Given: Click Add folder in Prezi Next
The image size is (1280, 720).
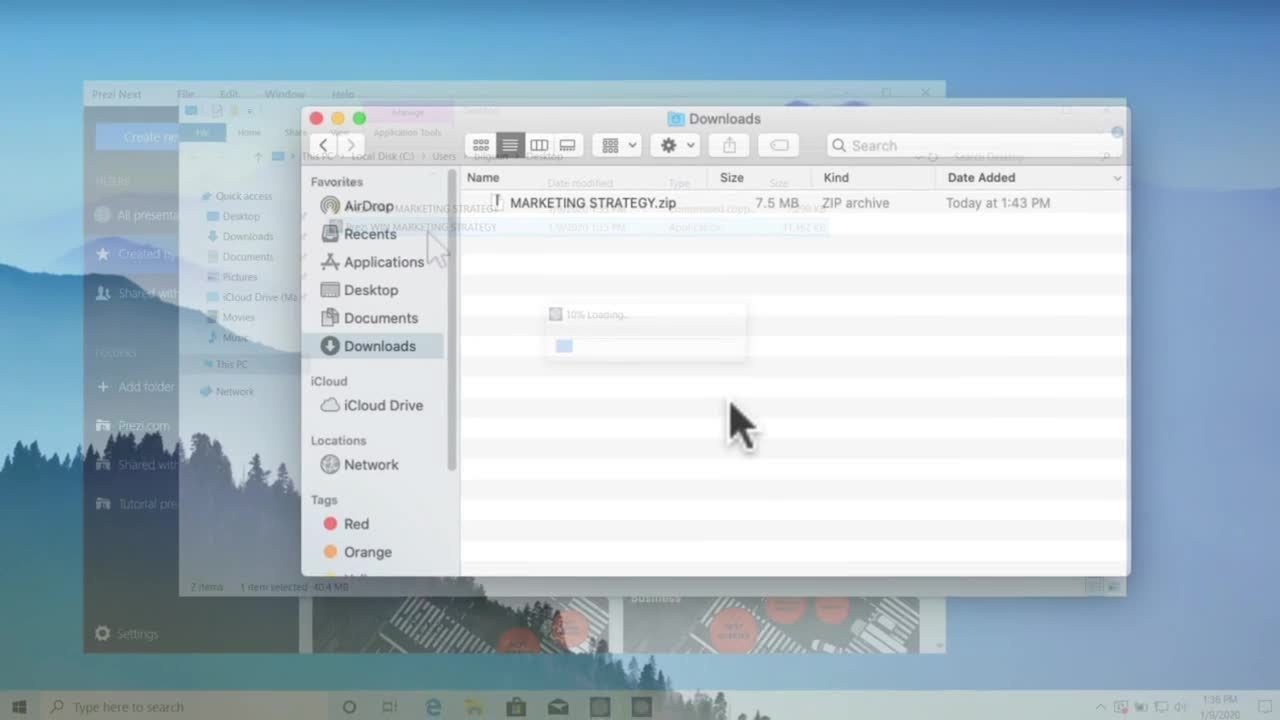Looking at the screenshot, I should pyautogui.click(x=136, y=387).
